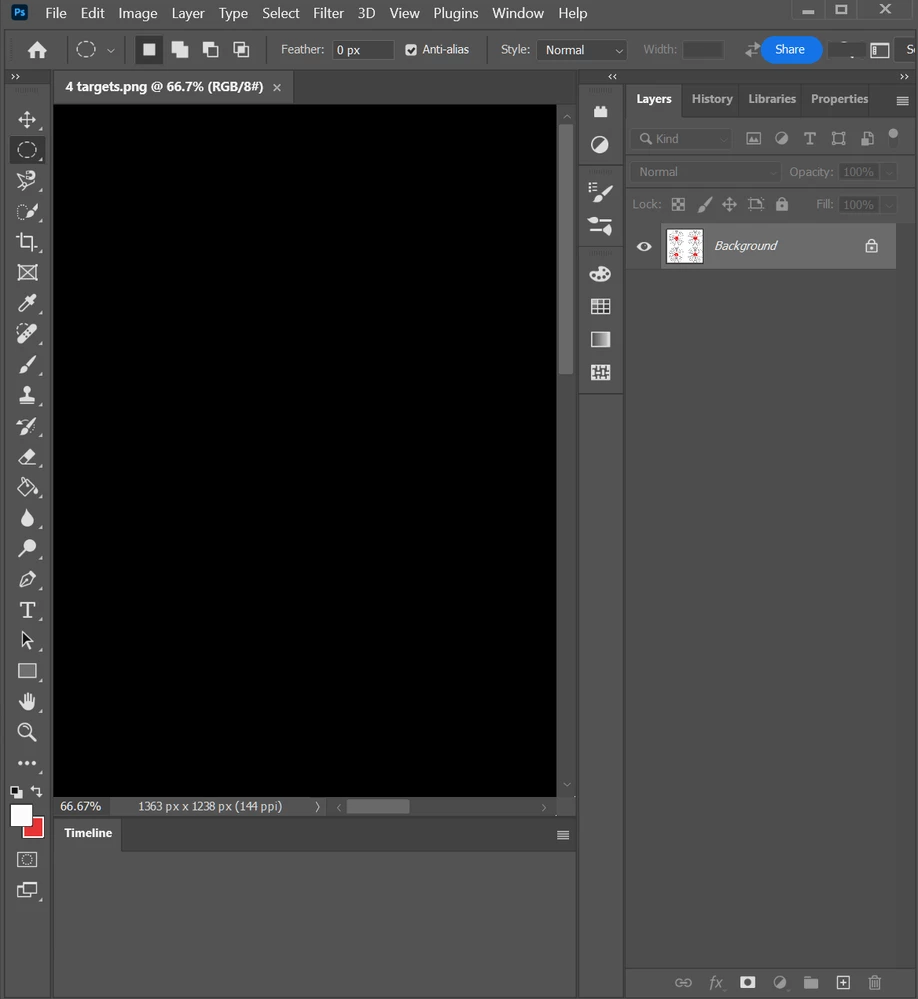Select the Paint Bucket tool
This screenshot has width=918, height=999.
(27, 487)
